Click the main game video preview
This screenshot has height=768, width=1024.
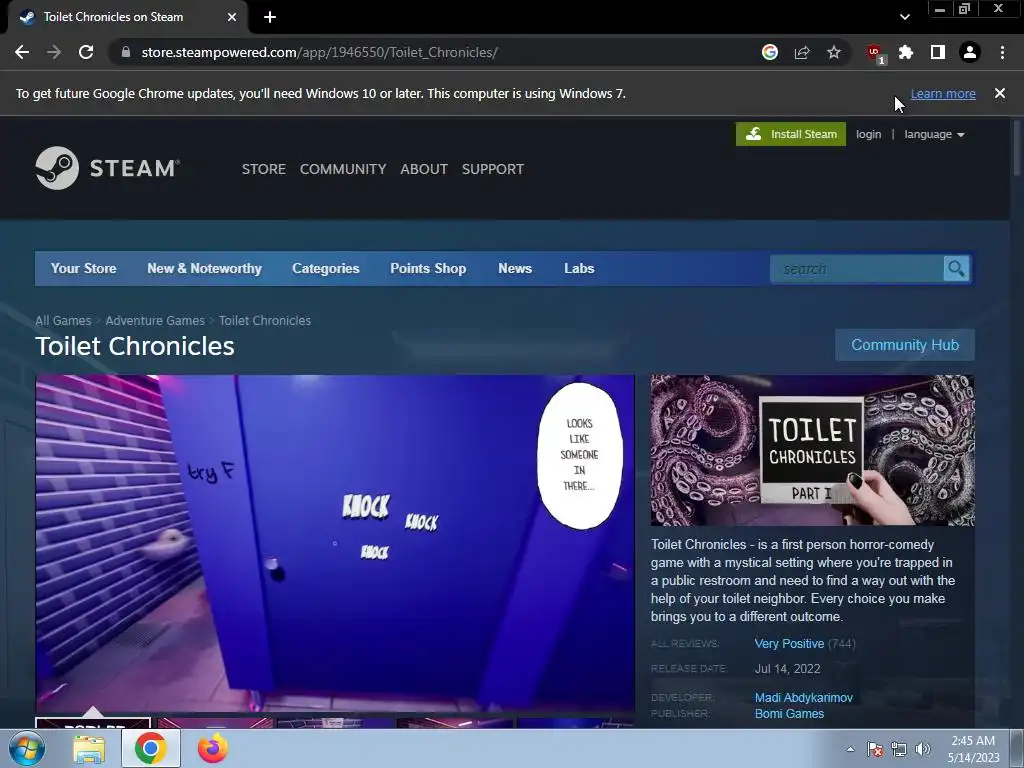[x=335, y=543]
